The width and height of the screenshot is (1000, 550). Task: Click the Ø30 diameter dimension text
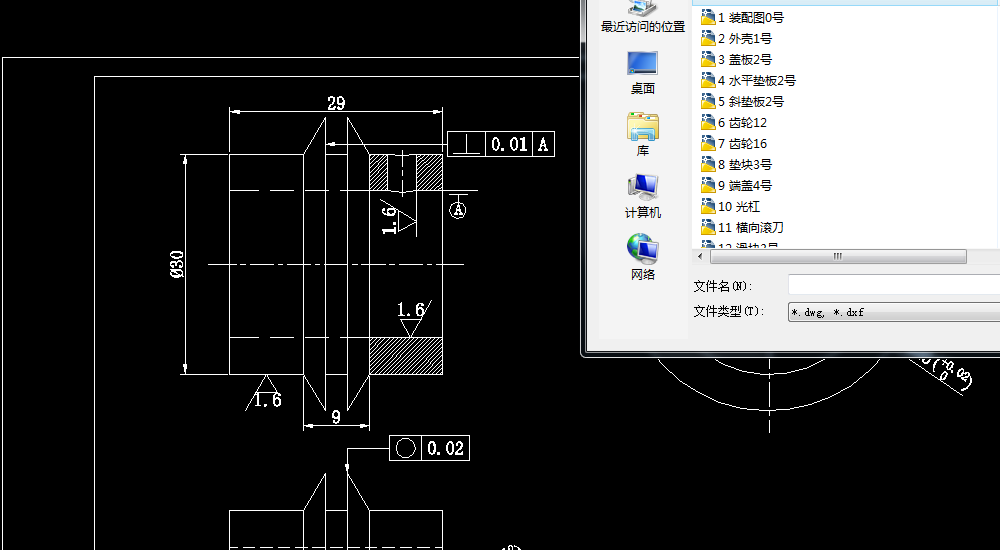coord(177,264)
